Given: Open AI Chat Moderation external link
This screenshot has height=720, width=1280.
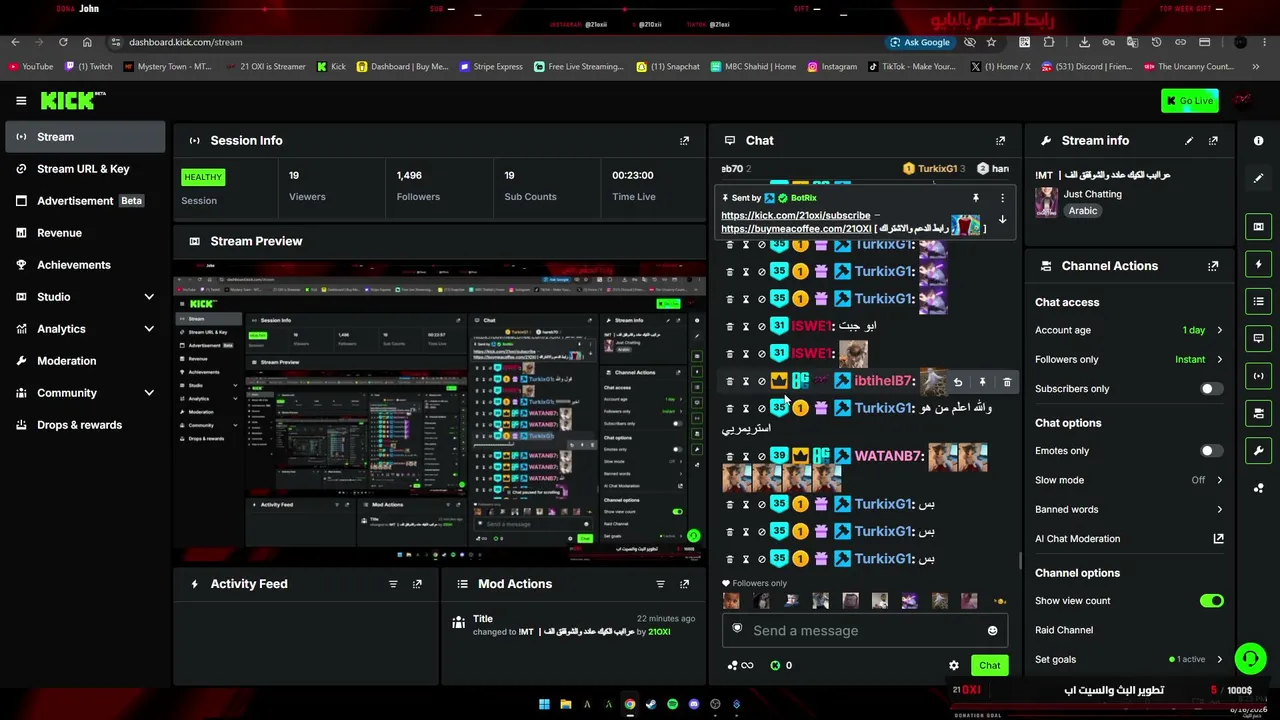Looking at the screenshot, I should 1218,539.
